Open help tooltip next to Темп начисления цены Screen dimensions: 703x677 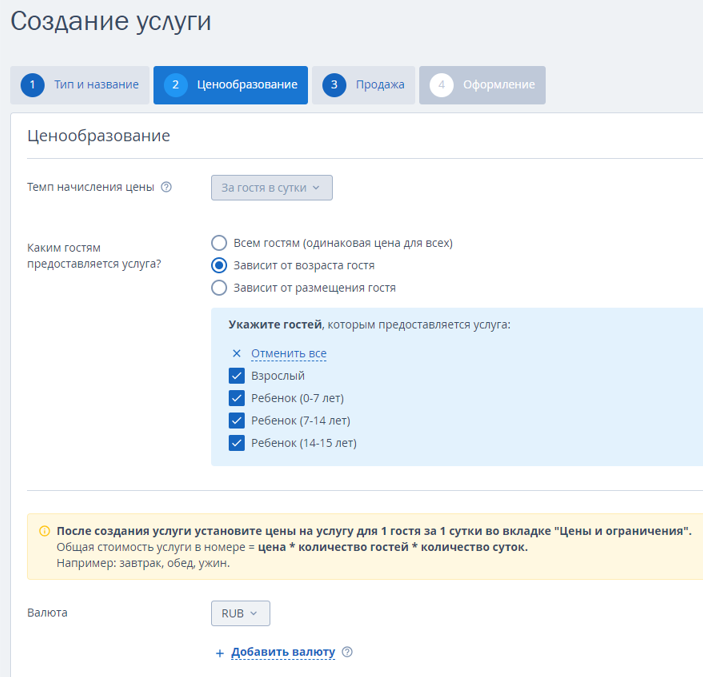[166, 187]
